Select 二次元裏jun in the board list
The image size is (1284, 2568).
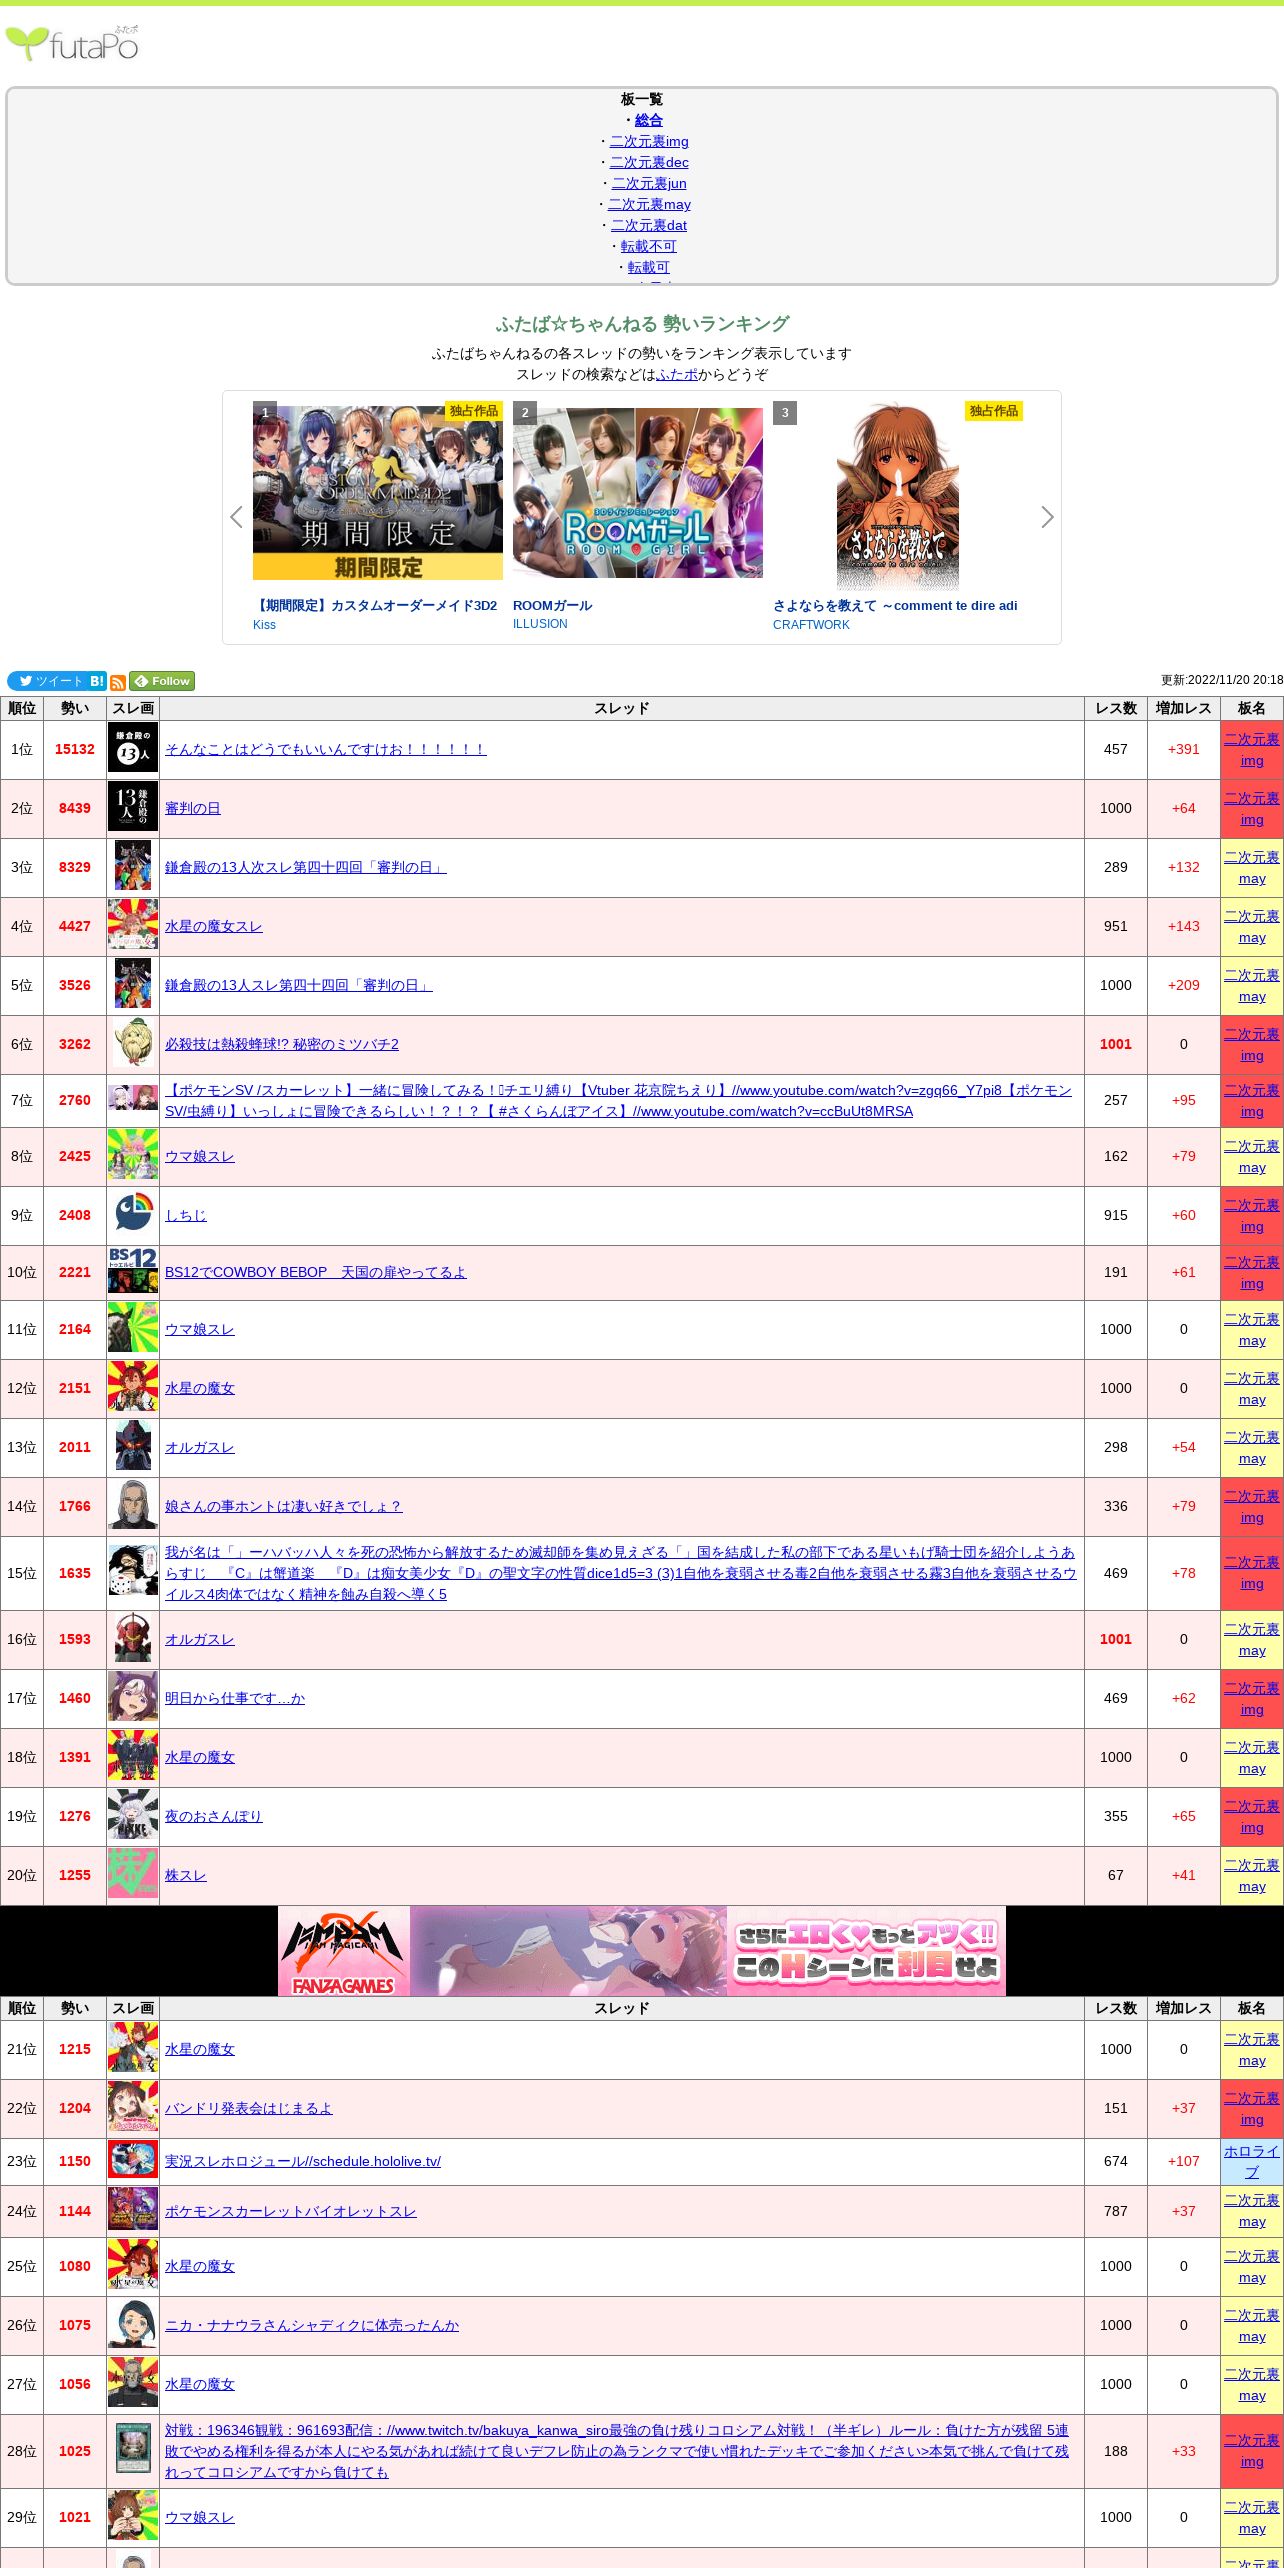click(649, 183)
